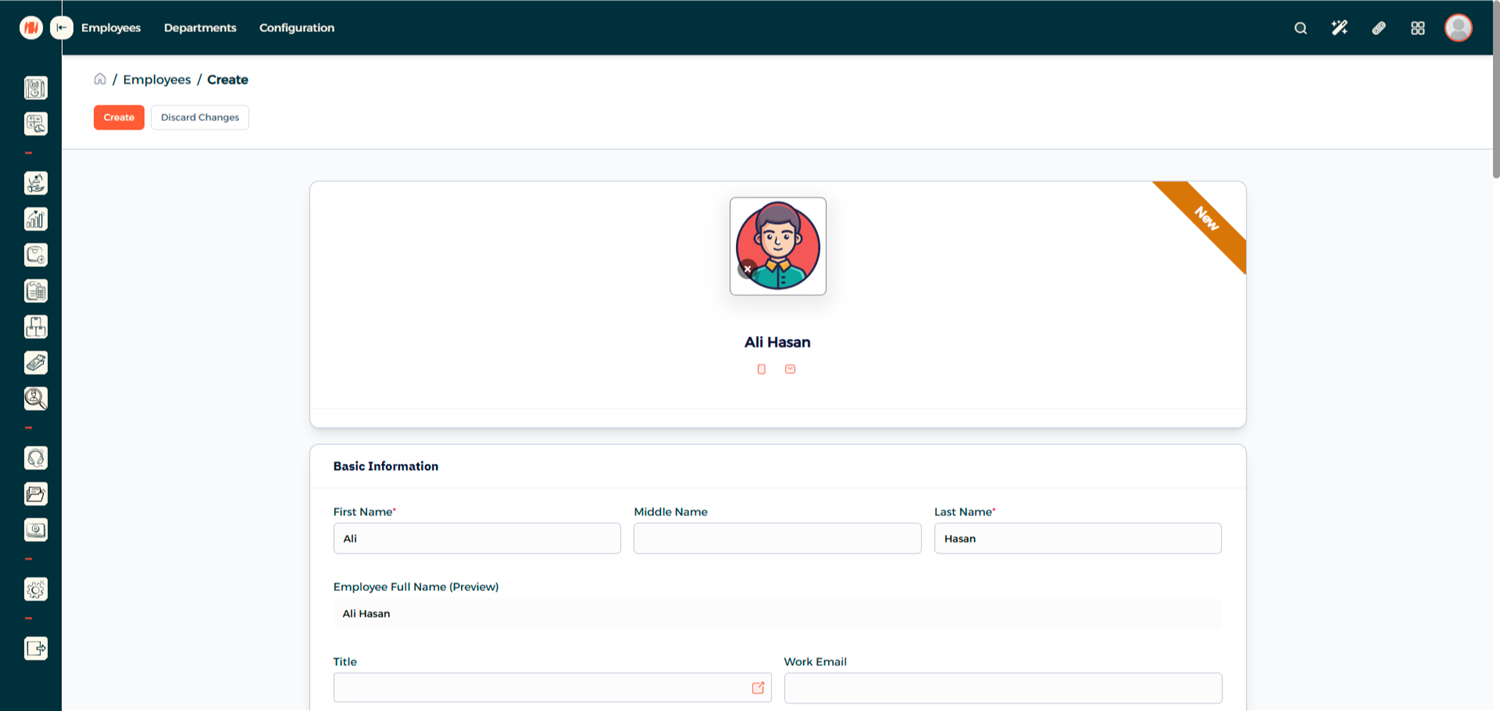The width and height of the screenshot is (1500, 711).
Task: Click the Employees breadcrumb link
Action: point(157,80)
